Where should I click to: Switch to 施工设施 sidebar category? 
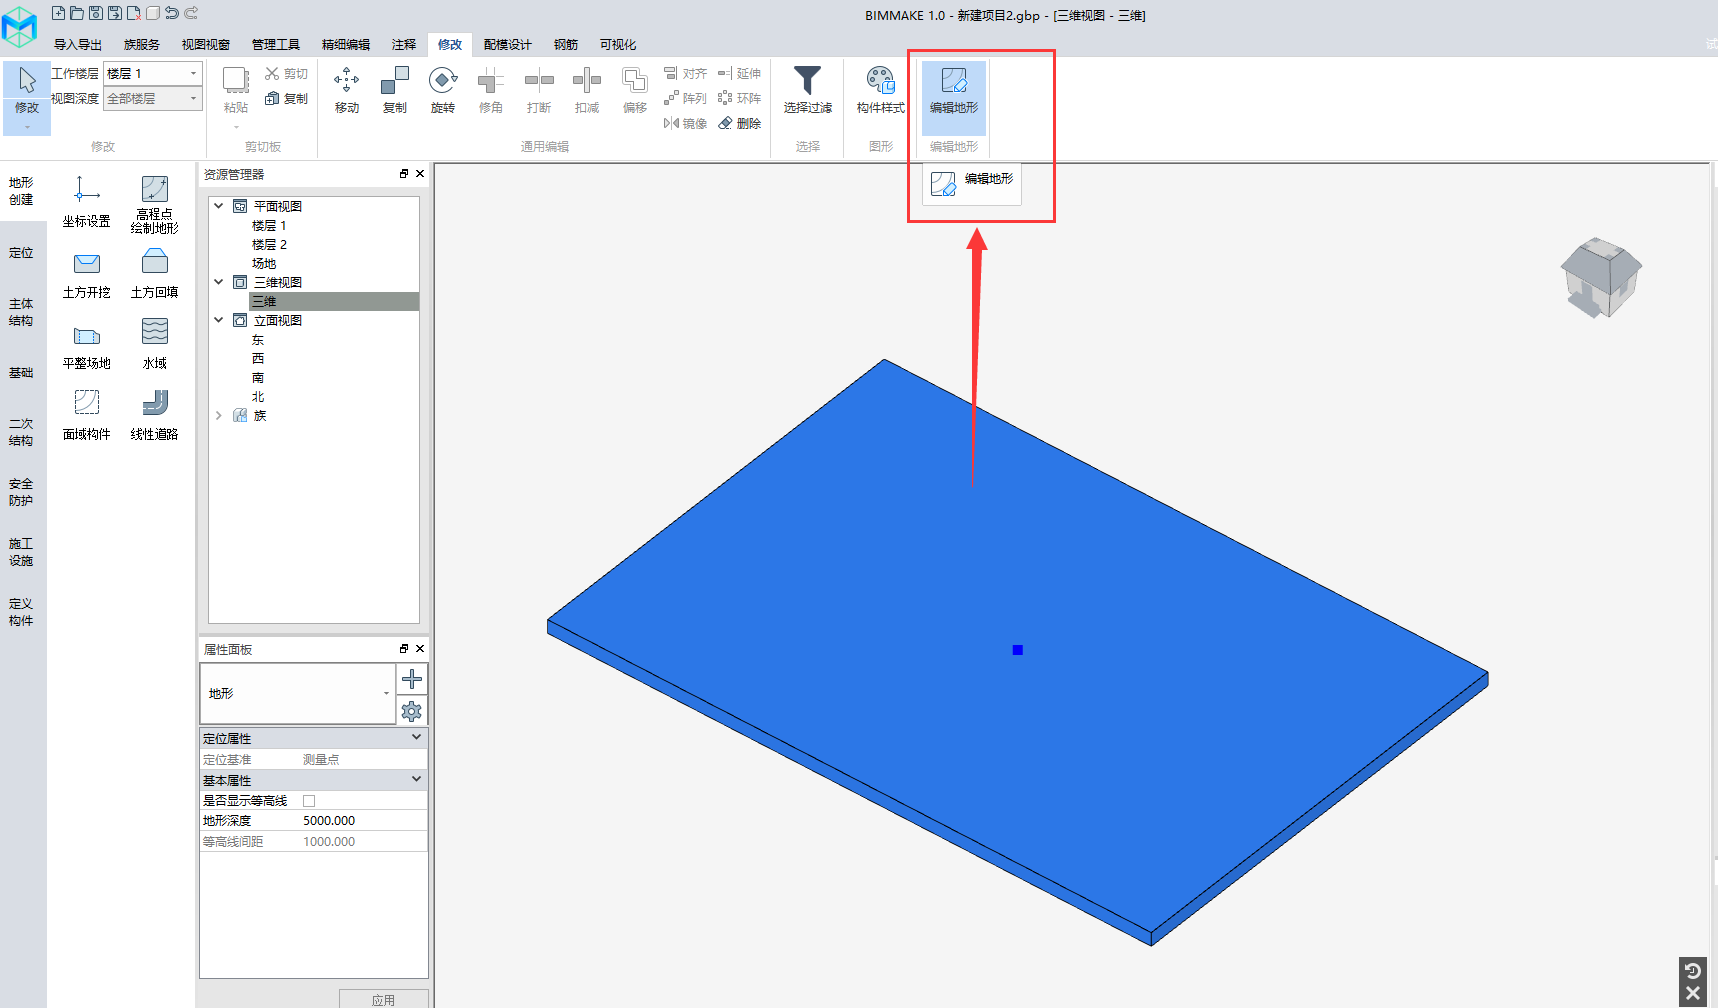pyautogui.click(x=21, y=552)
